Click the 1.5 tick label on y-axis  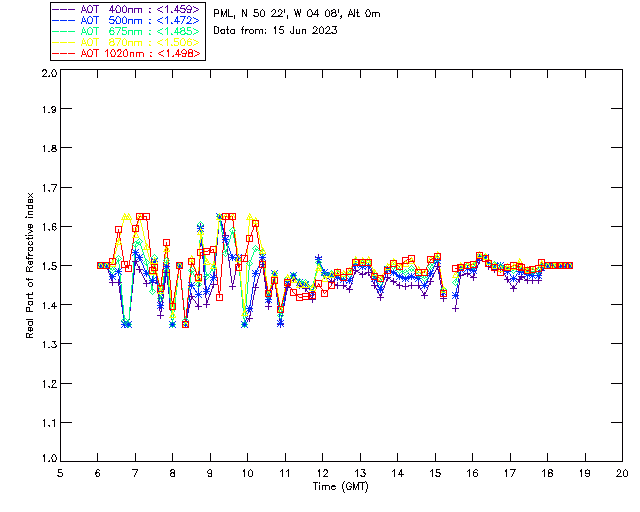48,267
